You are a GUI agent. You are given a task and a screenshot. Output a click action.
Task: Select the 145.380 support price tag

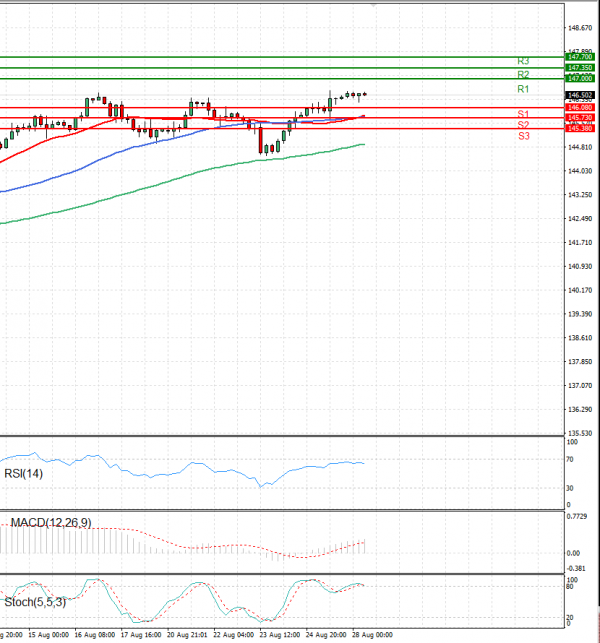[x=579, y=129]
